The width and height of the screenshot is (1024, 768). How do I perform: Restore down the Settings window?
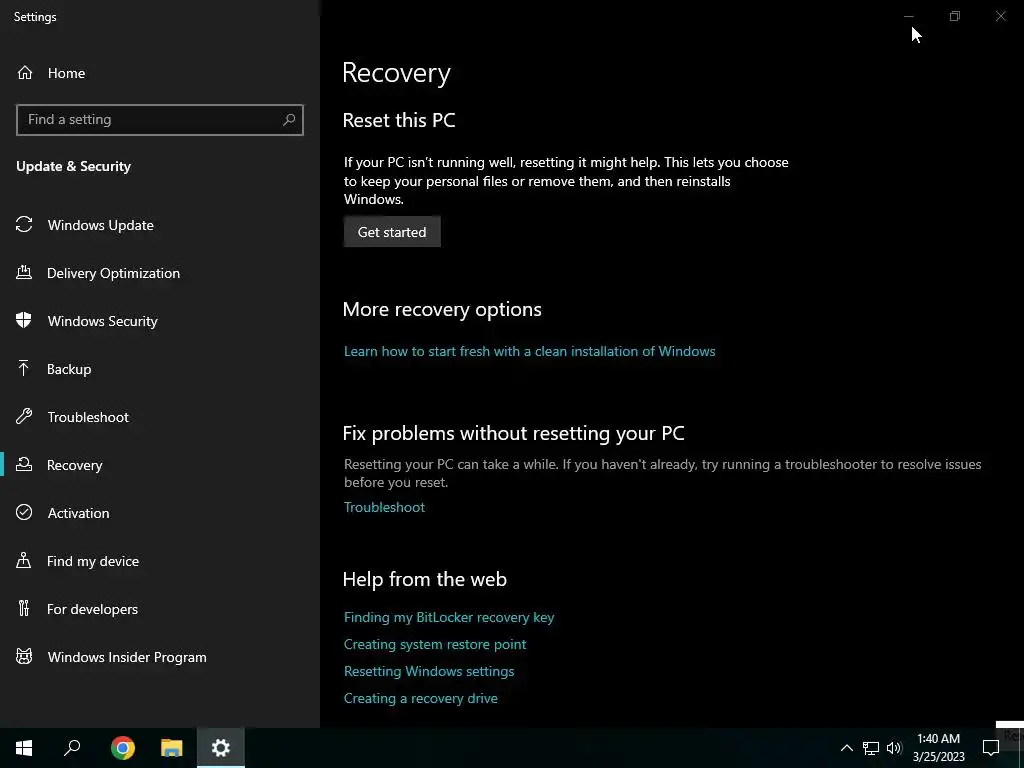tap(955, 16)
